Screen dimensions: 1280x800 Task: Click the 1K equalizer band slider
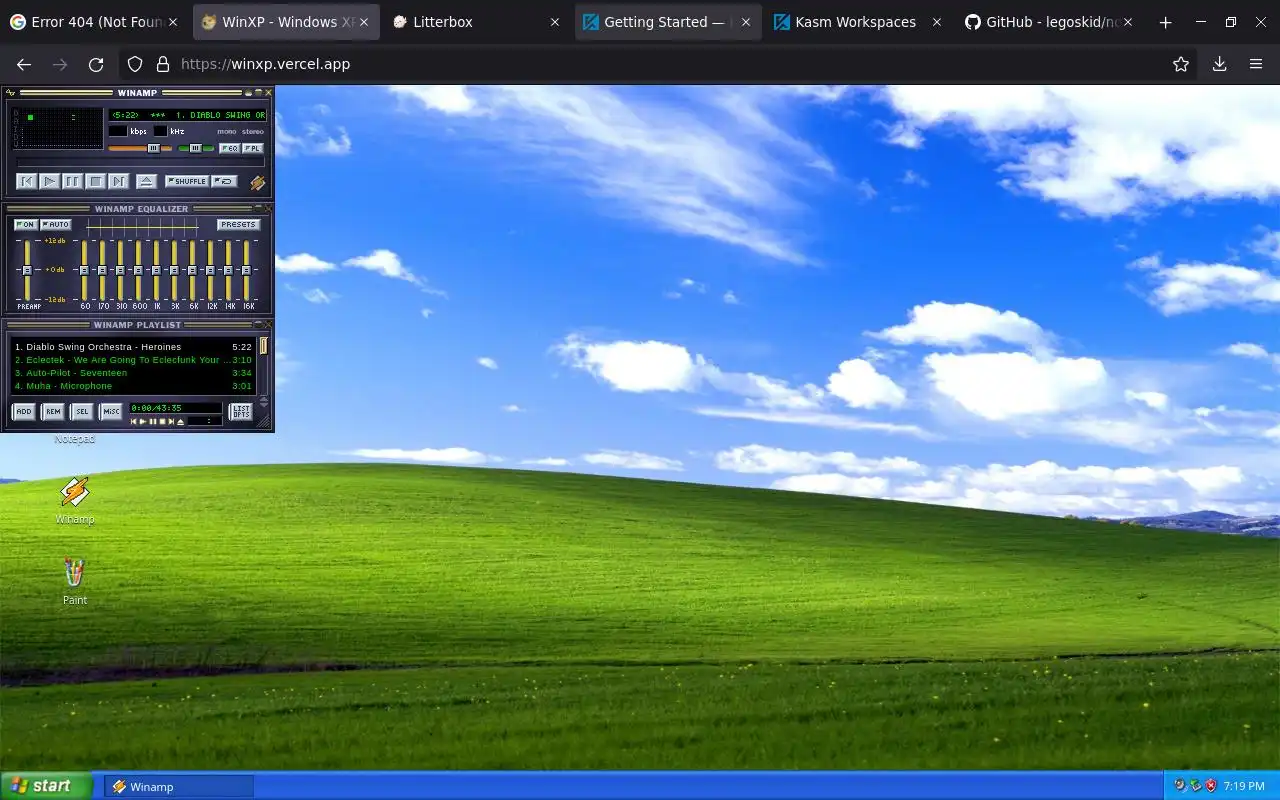pos(157,270)
